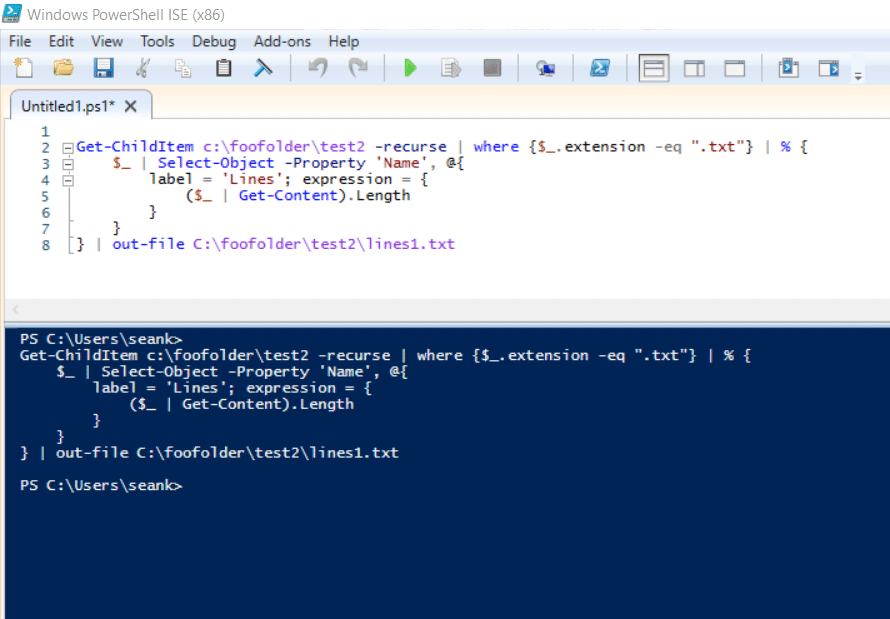This screenshot has height=619, width=890.
Task: Click line number 1 in the gutter
Action: [x=45, y=132]
